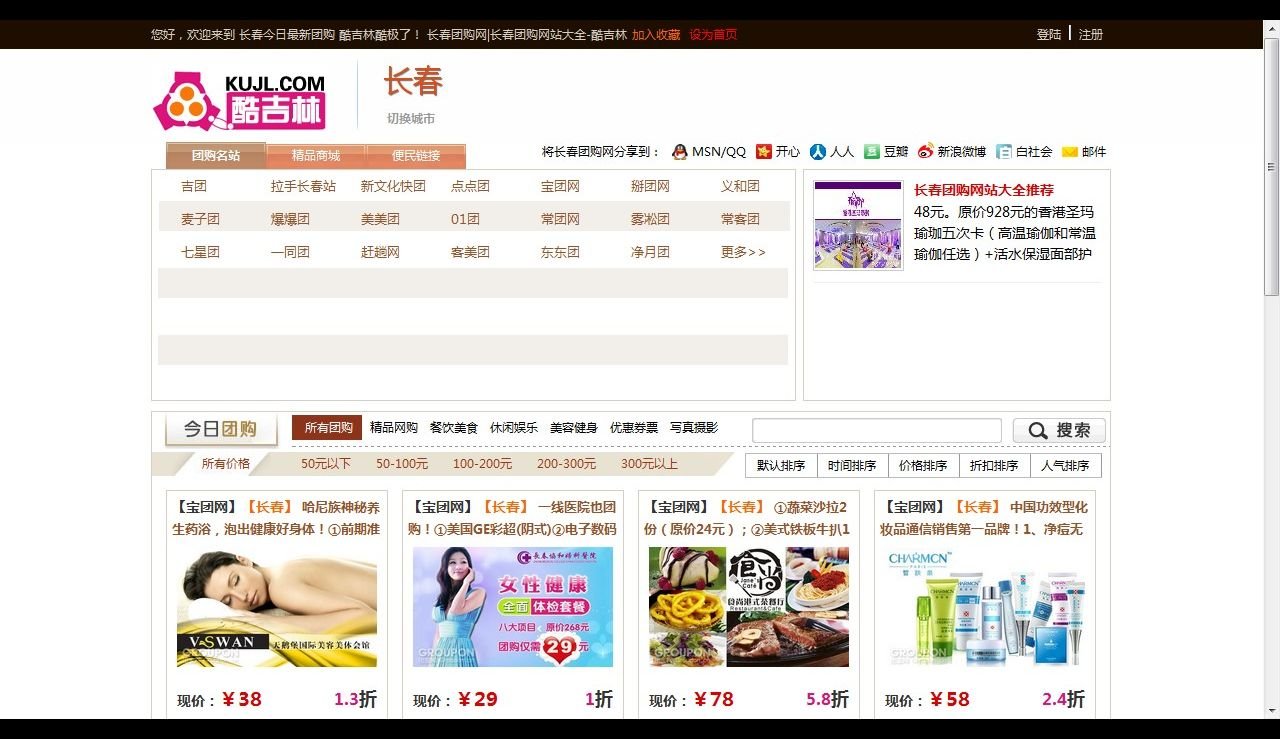Share to 人人网 via its icon
The image size is (1280, 739).
coord(817,151)
